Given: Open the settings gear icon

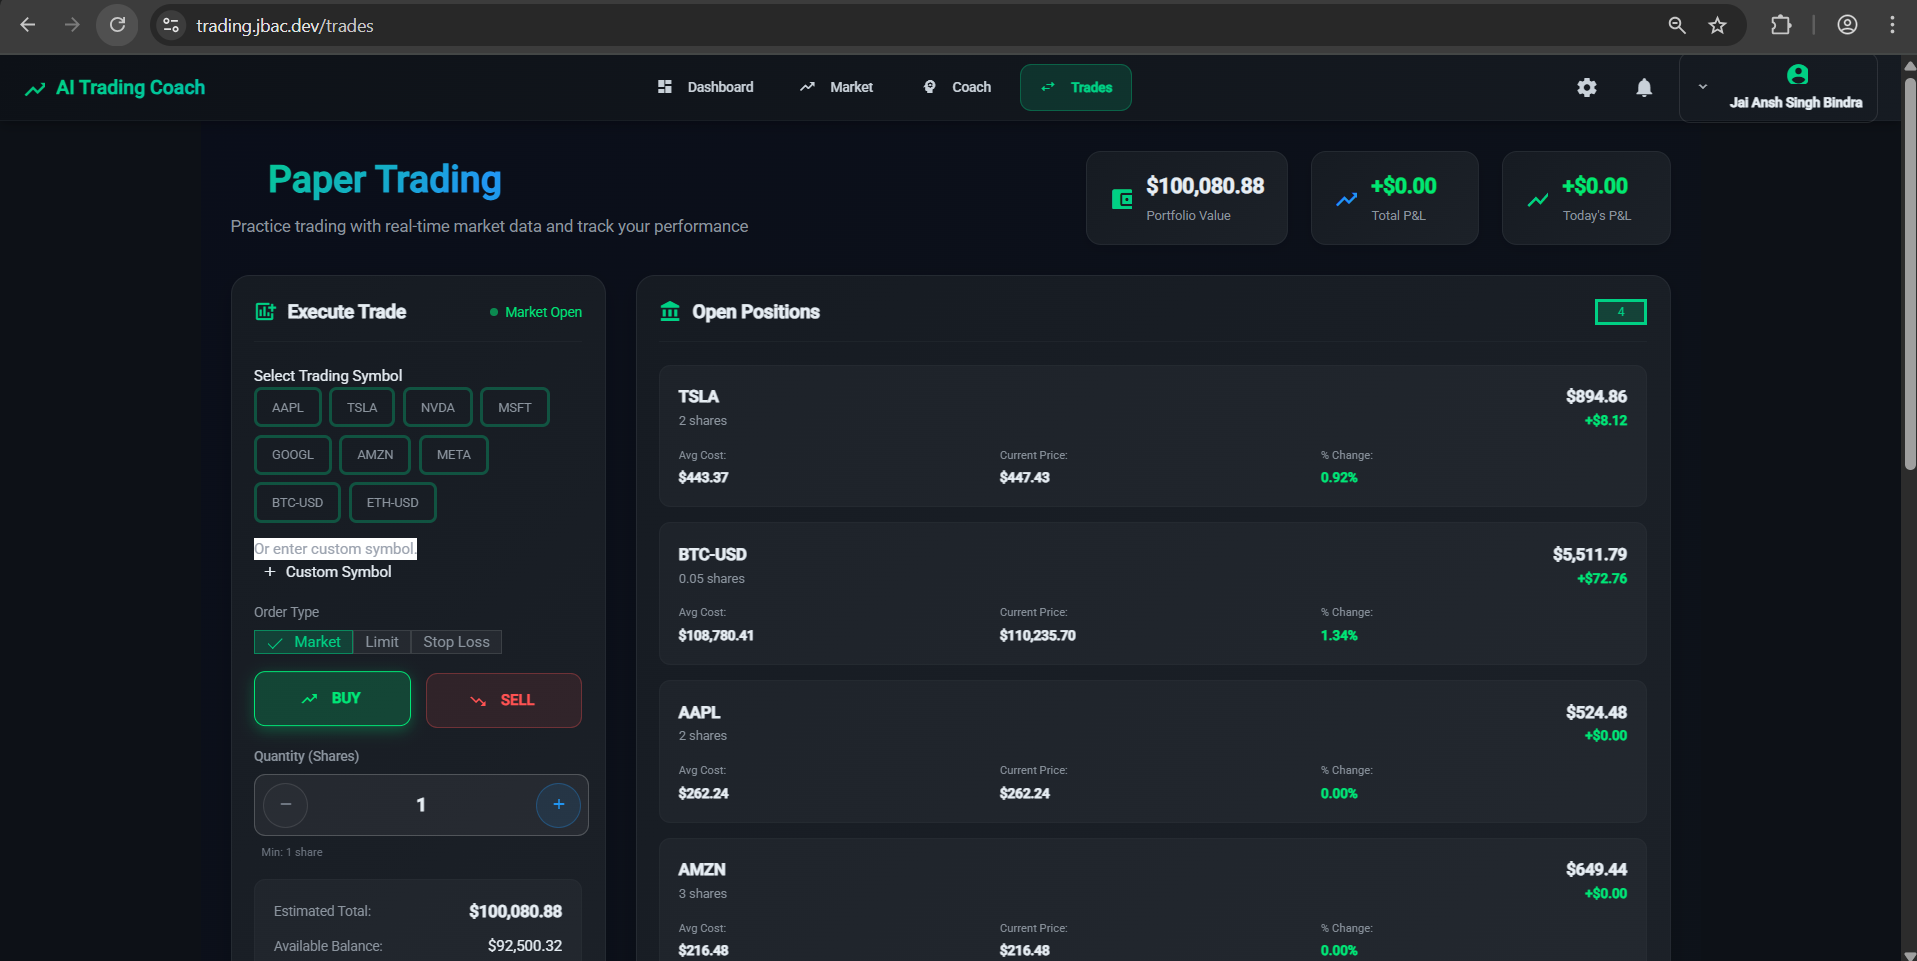Looking at the screenshot, I should [1587, 88].
